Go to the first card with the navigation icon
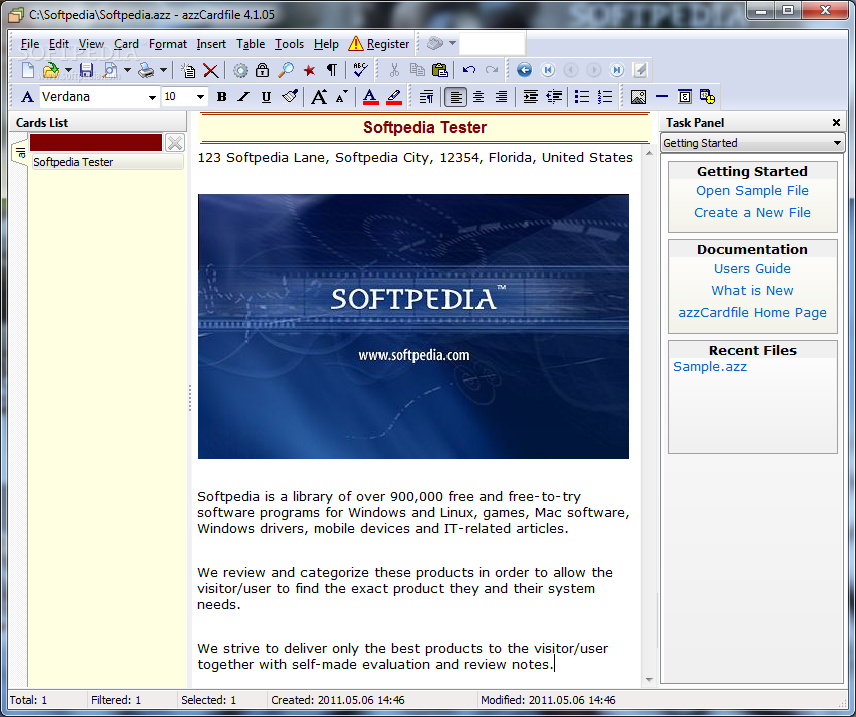This screenshot has height=717, width=856. [x=548, y=70]
